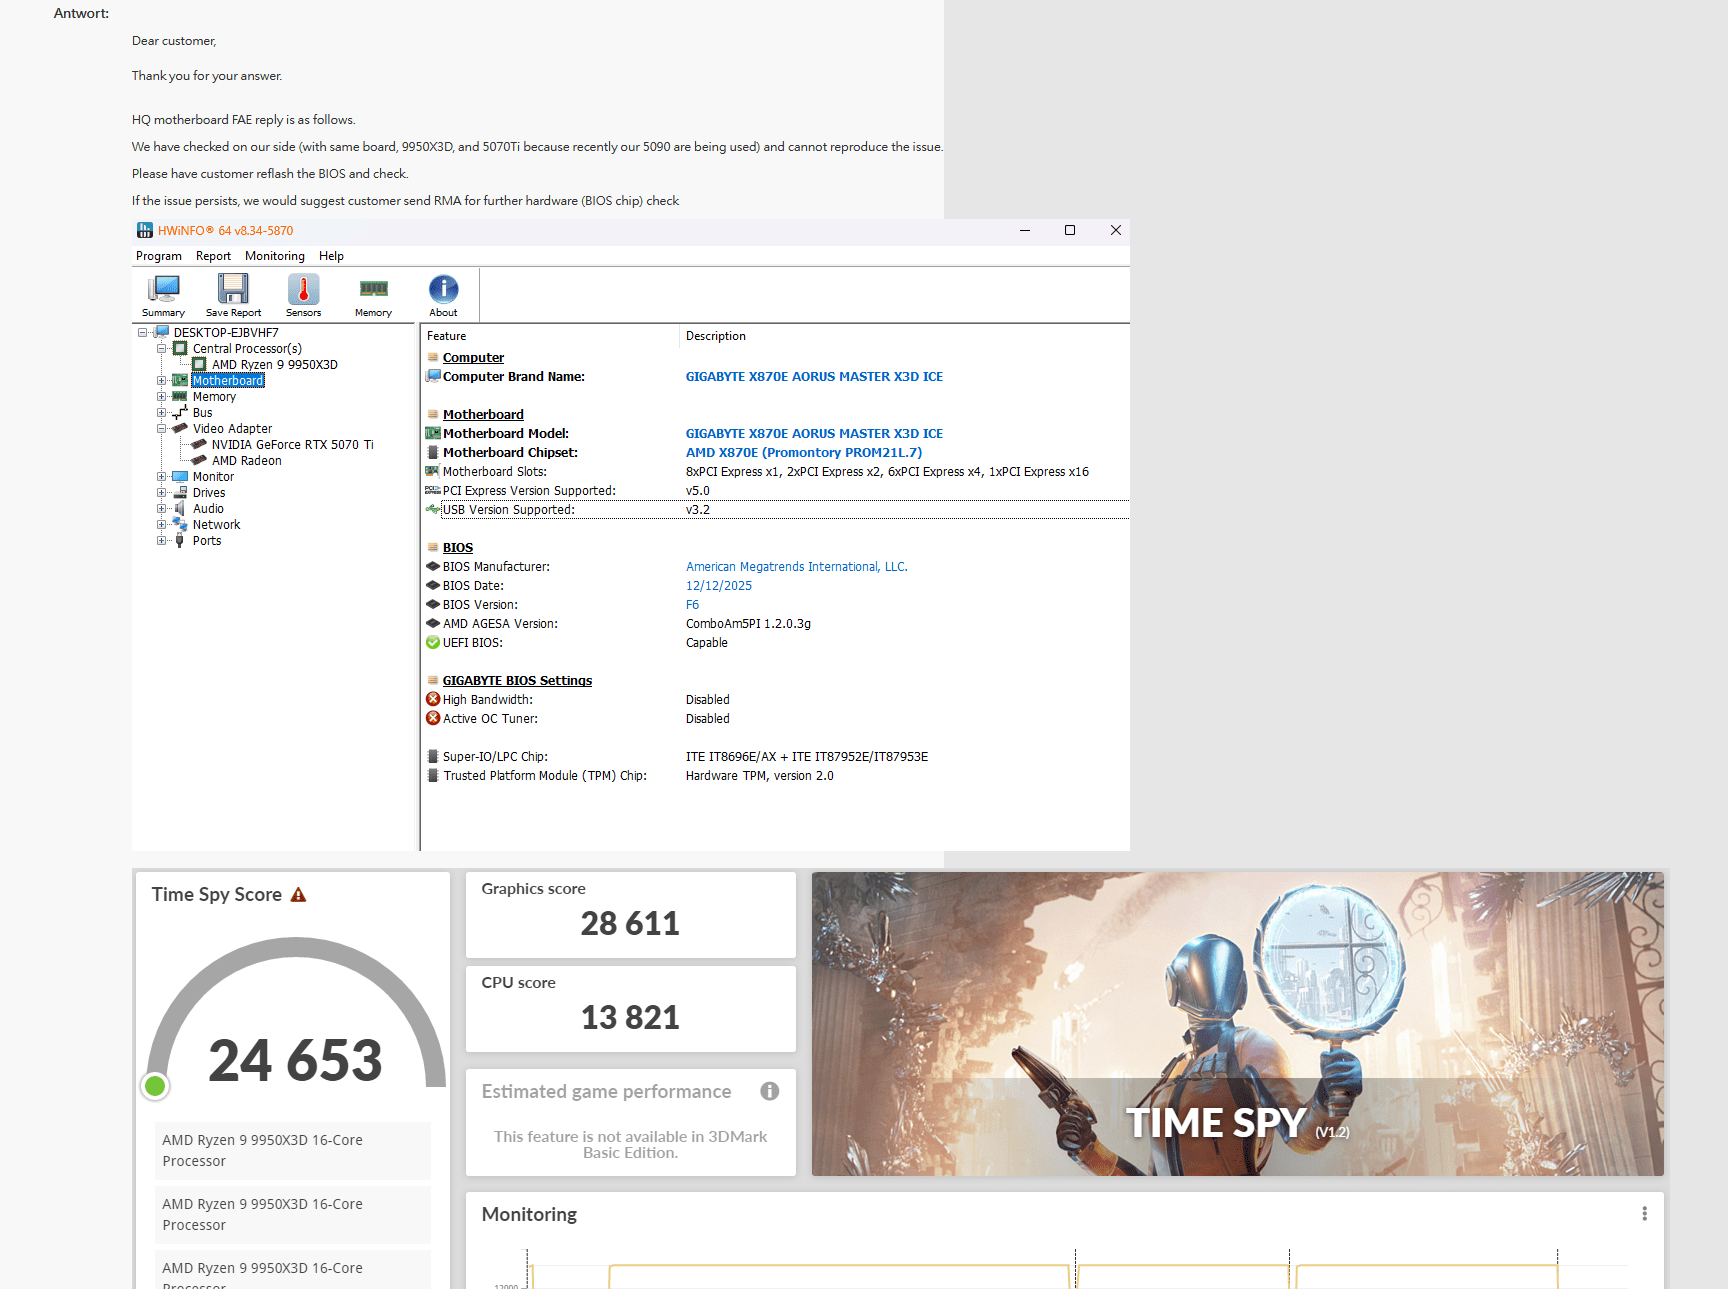This screenshot has width=1728, height=1289.
Task: Select the Bus node icon in tree
Action: point(180,412)
